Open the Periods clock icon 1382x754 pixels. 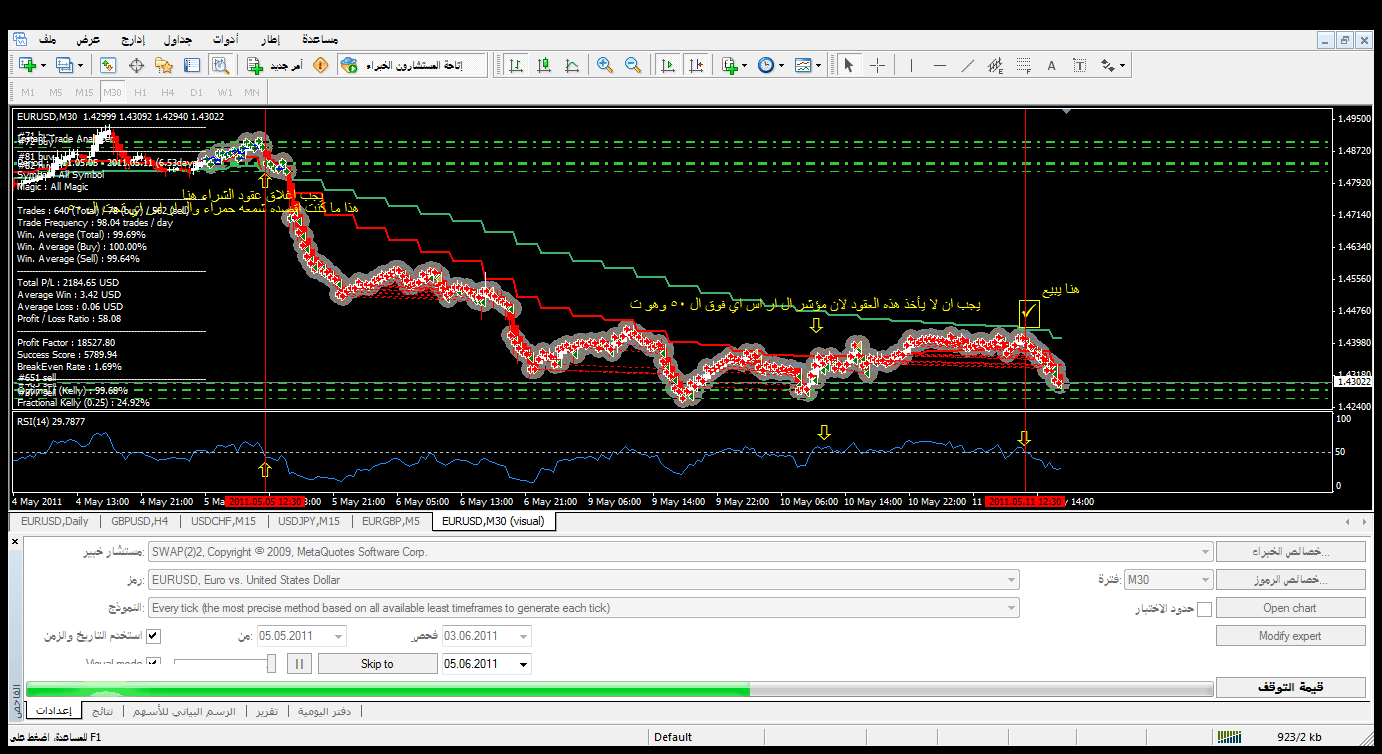pos(765,65)
